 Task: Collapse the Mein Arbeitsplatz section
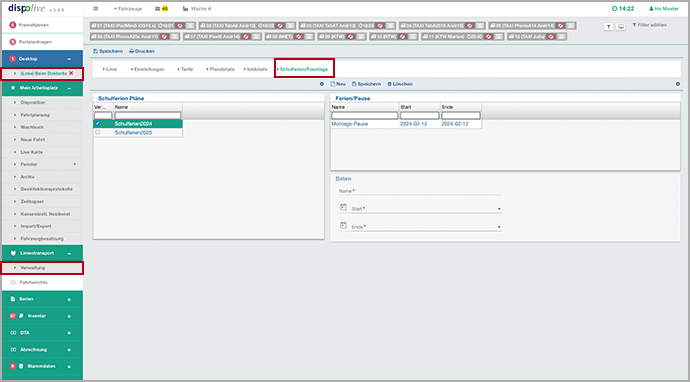click(69, 88)
